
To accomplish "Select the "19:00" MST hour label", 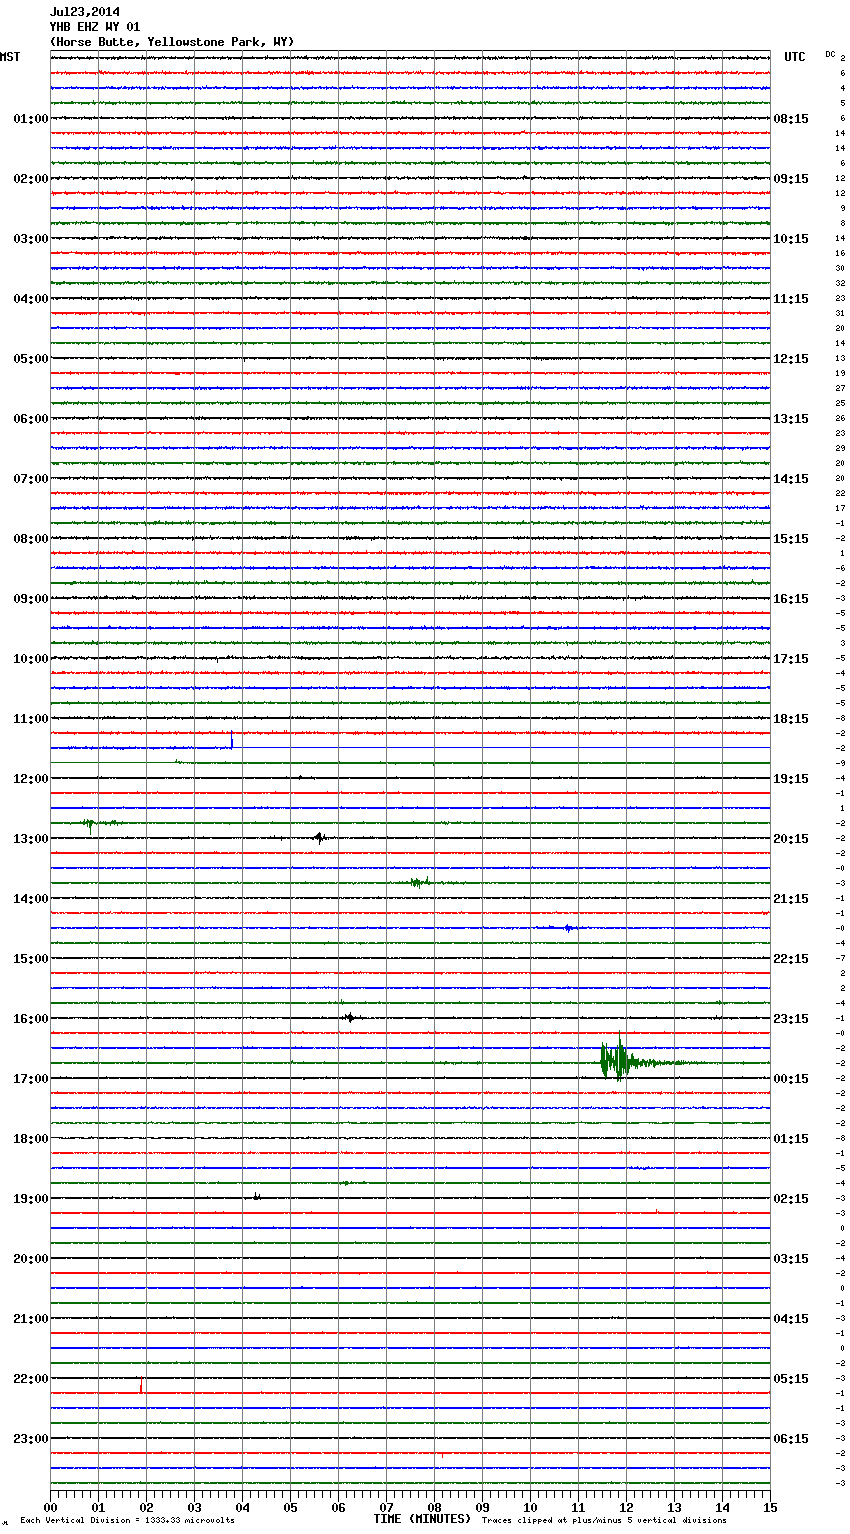I will [x=31, y=1199].
